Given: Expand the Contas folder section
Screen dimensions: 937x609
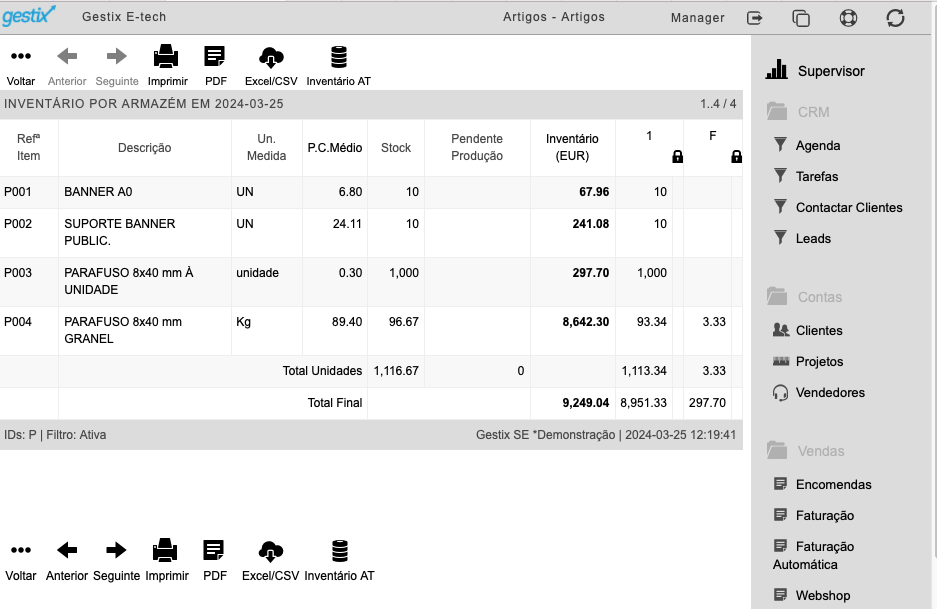Looking at the screenshot, I should coord(804,296).
